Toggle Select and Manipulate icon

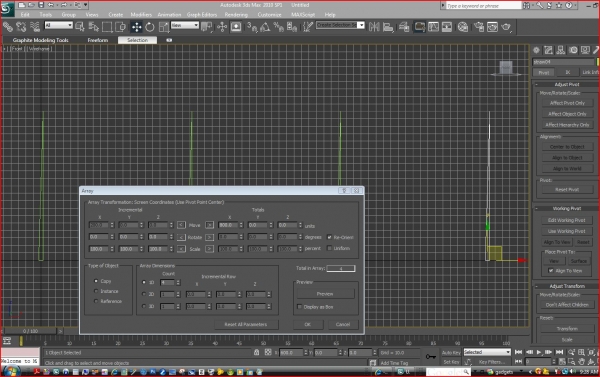point(222,27)
